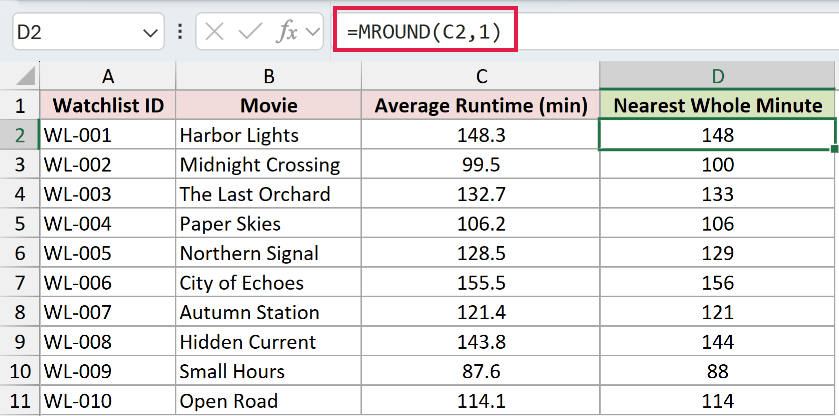Screen dimensions: 839x416
Task: Select the Small Hours cell
Action: [x=269, y=370]
